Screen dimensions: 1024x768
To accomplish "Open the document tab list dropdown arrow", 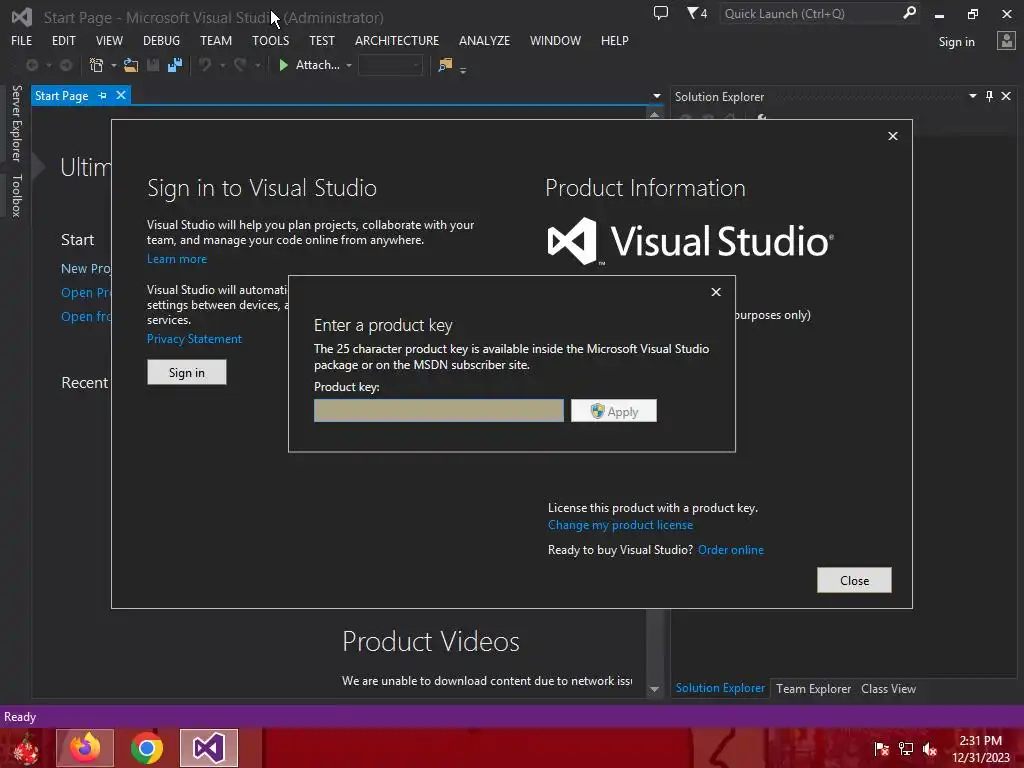I will pyautogui.click(x=656, y=96).
